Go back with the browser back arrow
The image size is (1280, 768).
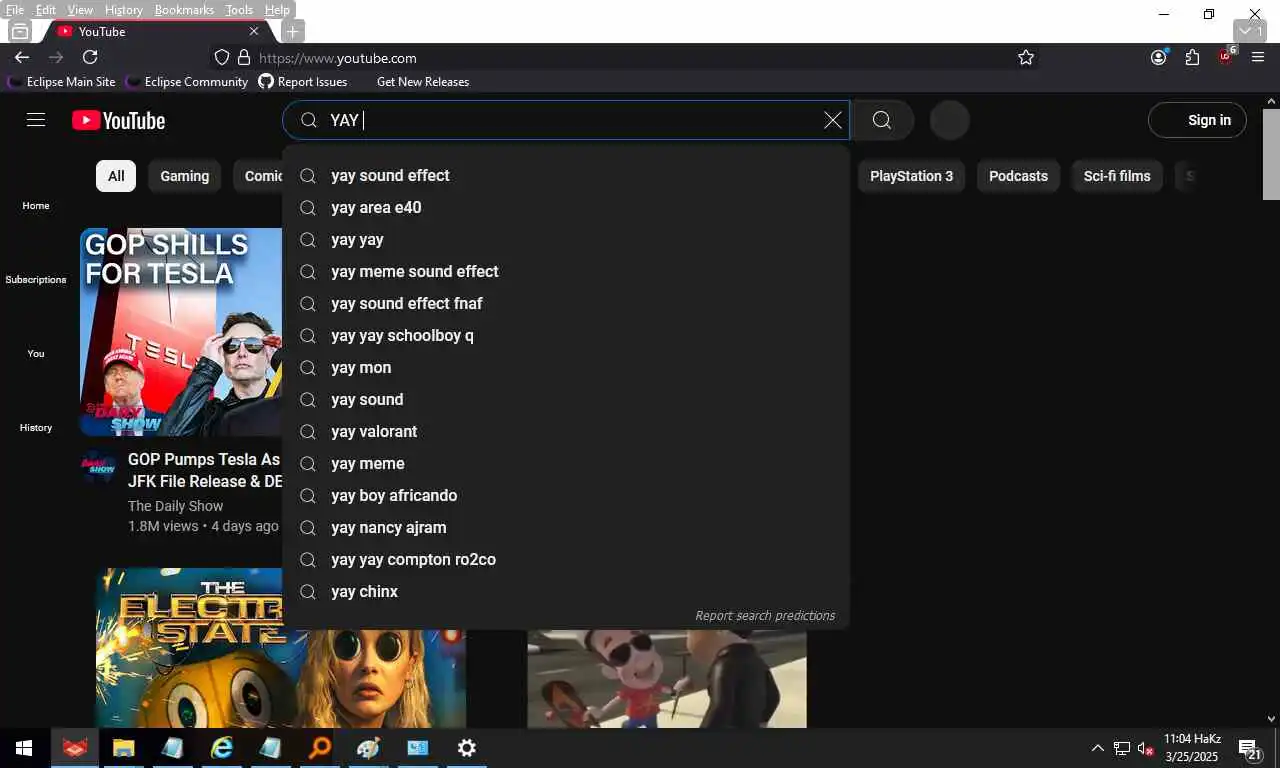(x=22, y=58)
